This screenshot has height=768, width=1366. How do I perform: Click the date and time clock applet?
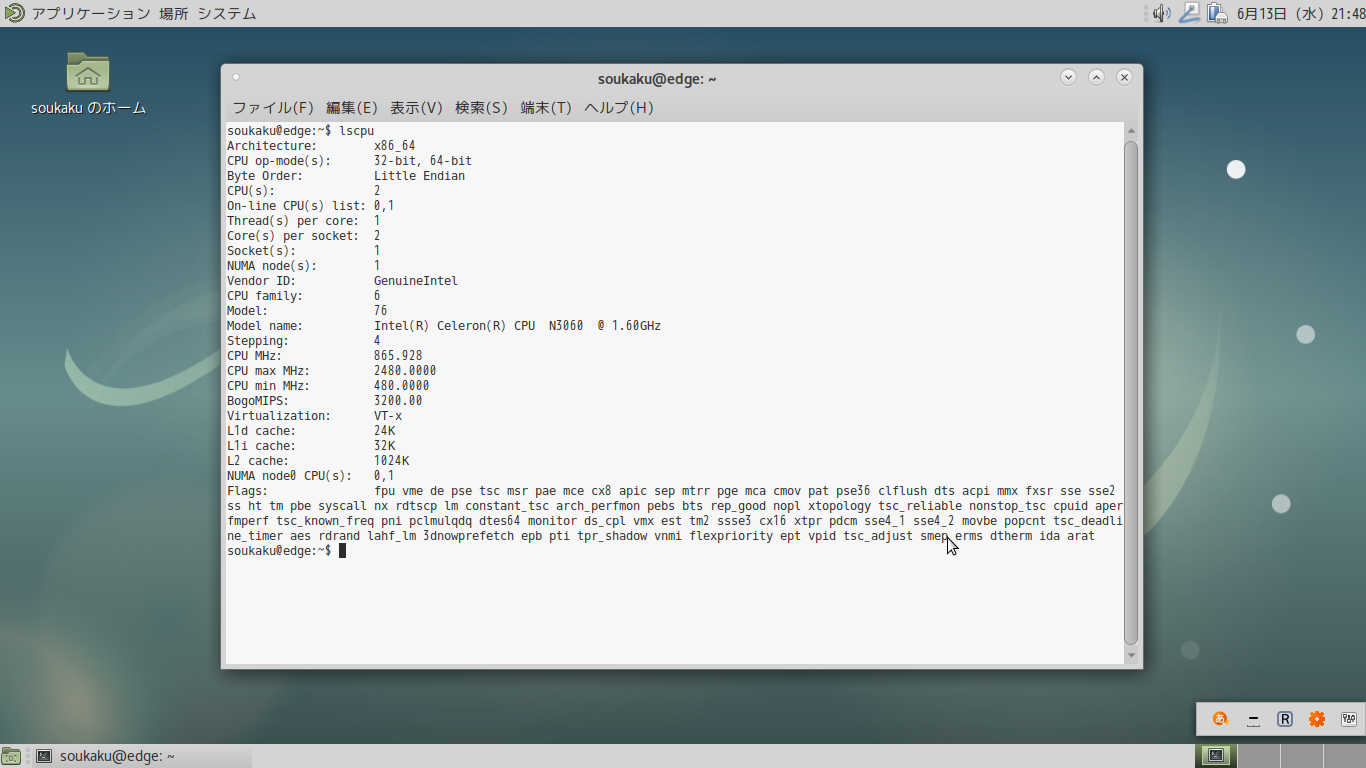click(1300, 14)
